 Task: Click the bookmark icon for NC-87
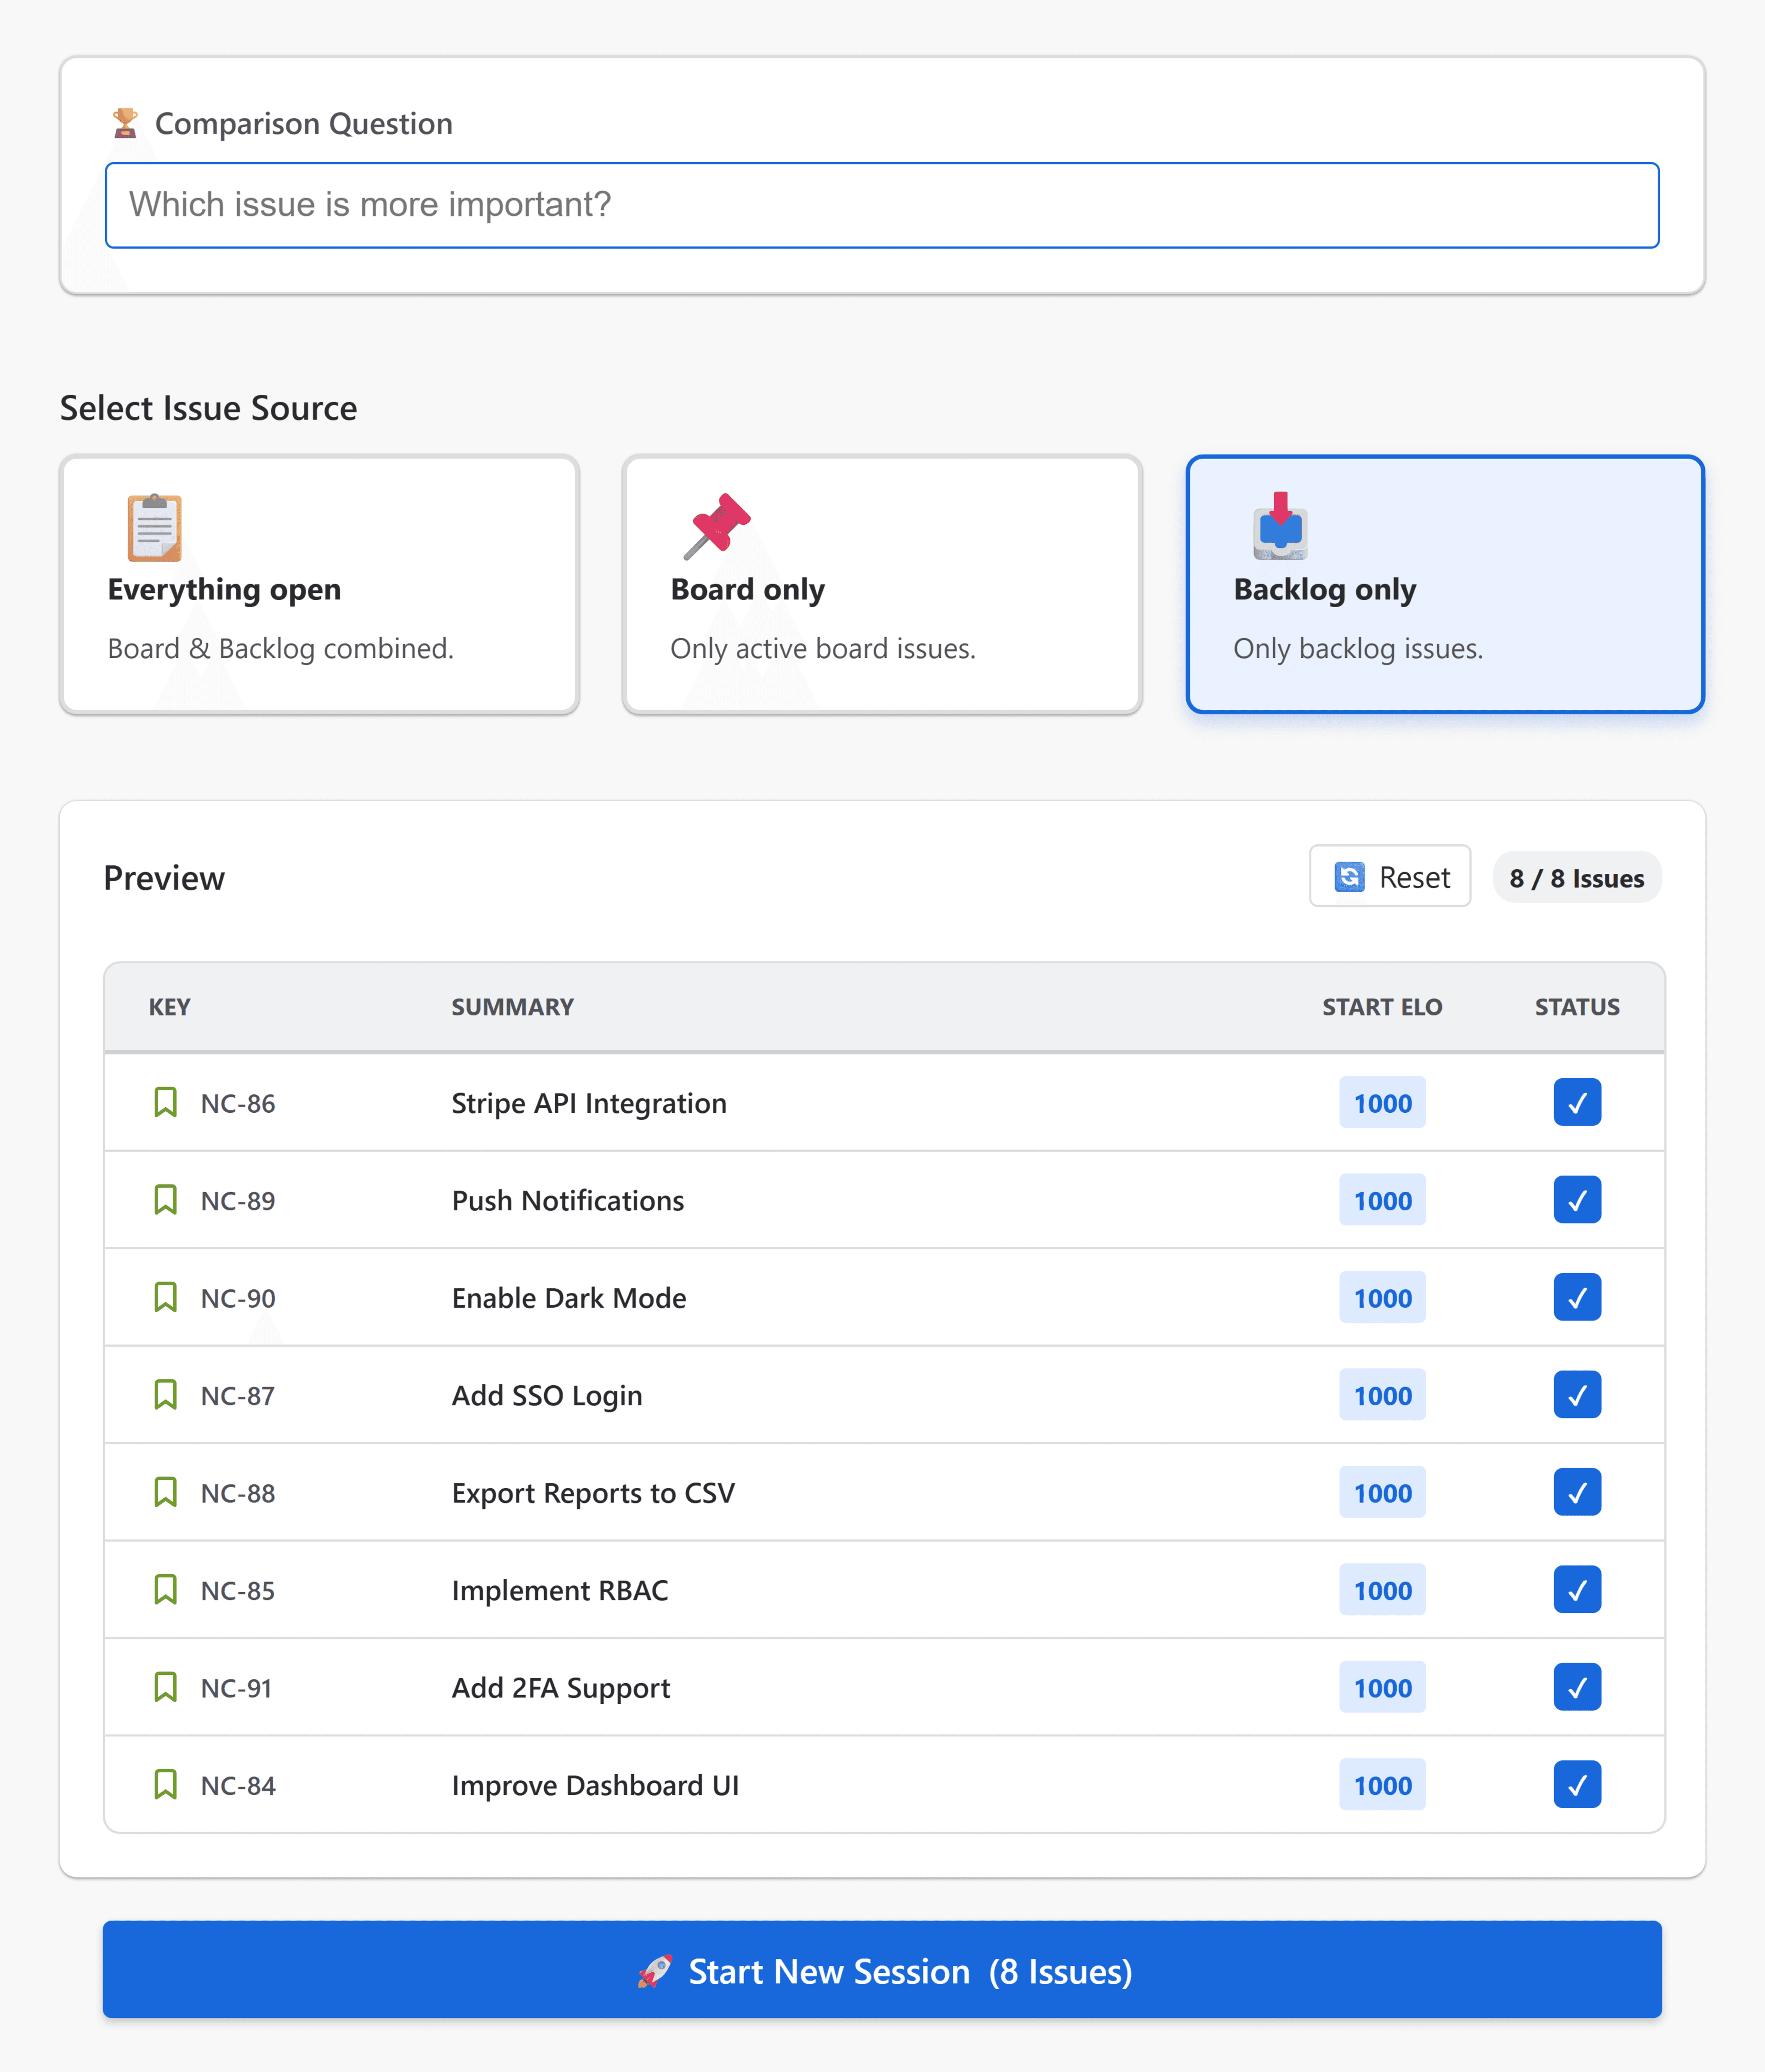tap(165, 1395)
